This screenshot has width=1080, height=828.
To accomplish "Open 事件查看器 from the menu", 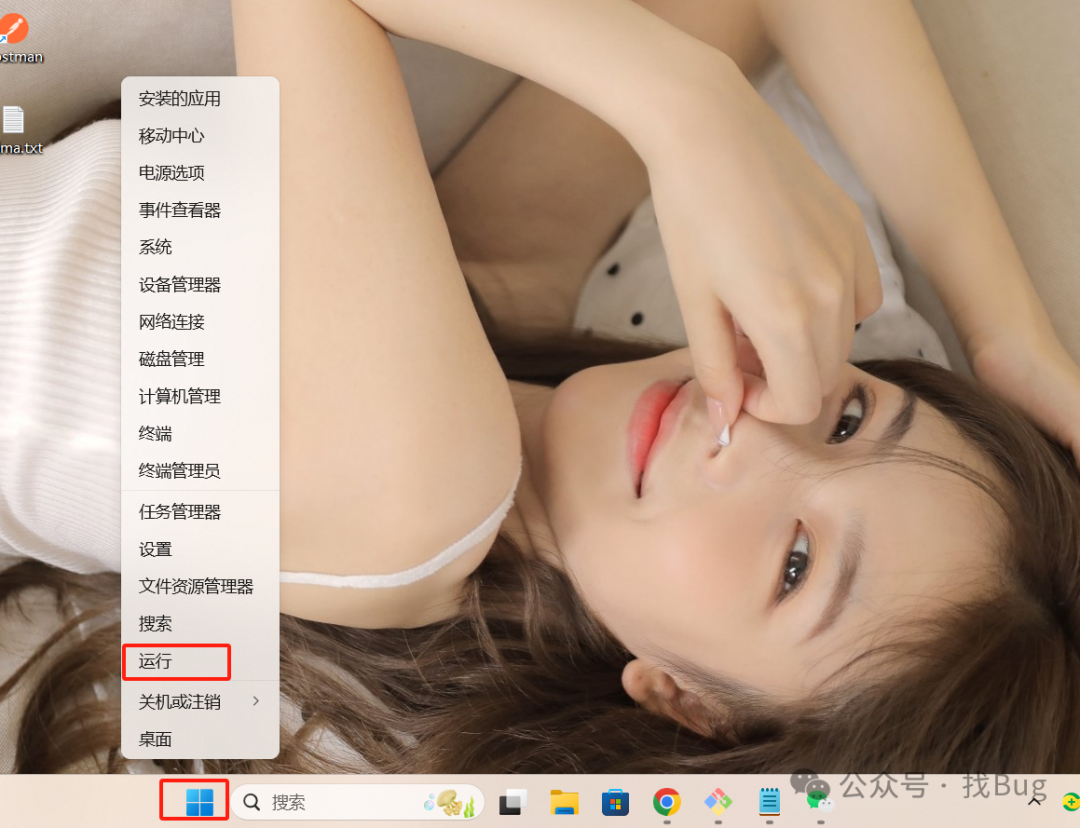I will 200,210.
